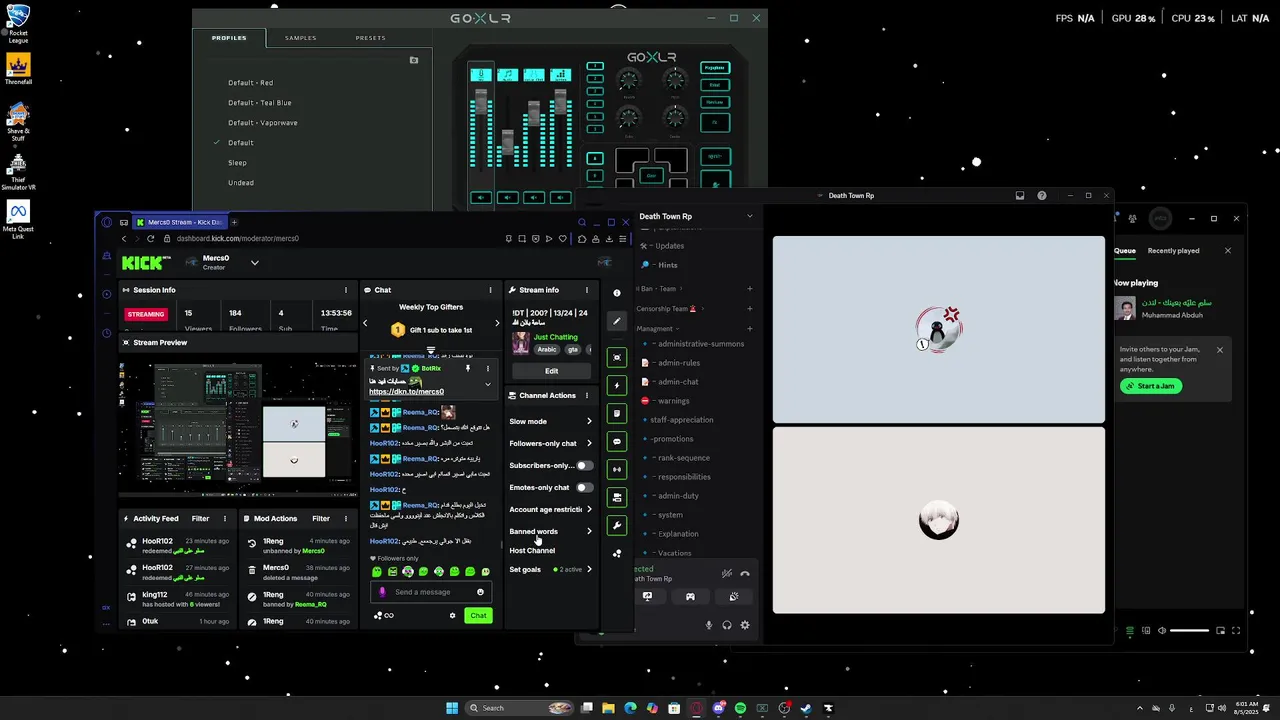Toggle Emotes-only chat switch
This screenshot has height=720, width=1280.
(584, 488)
